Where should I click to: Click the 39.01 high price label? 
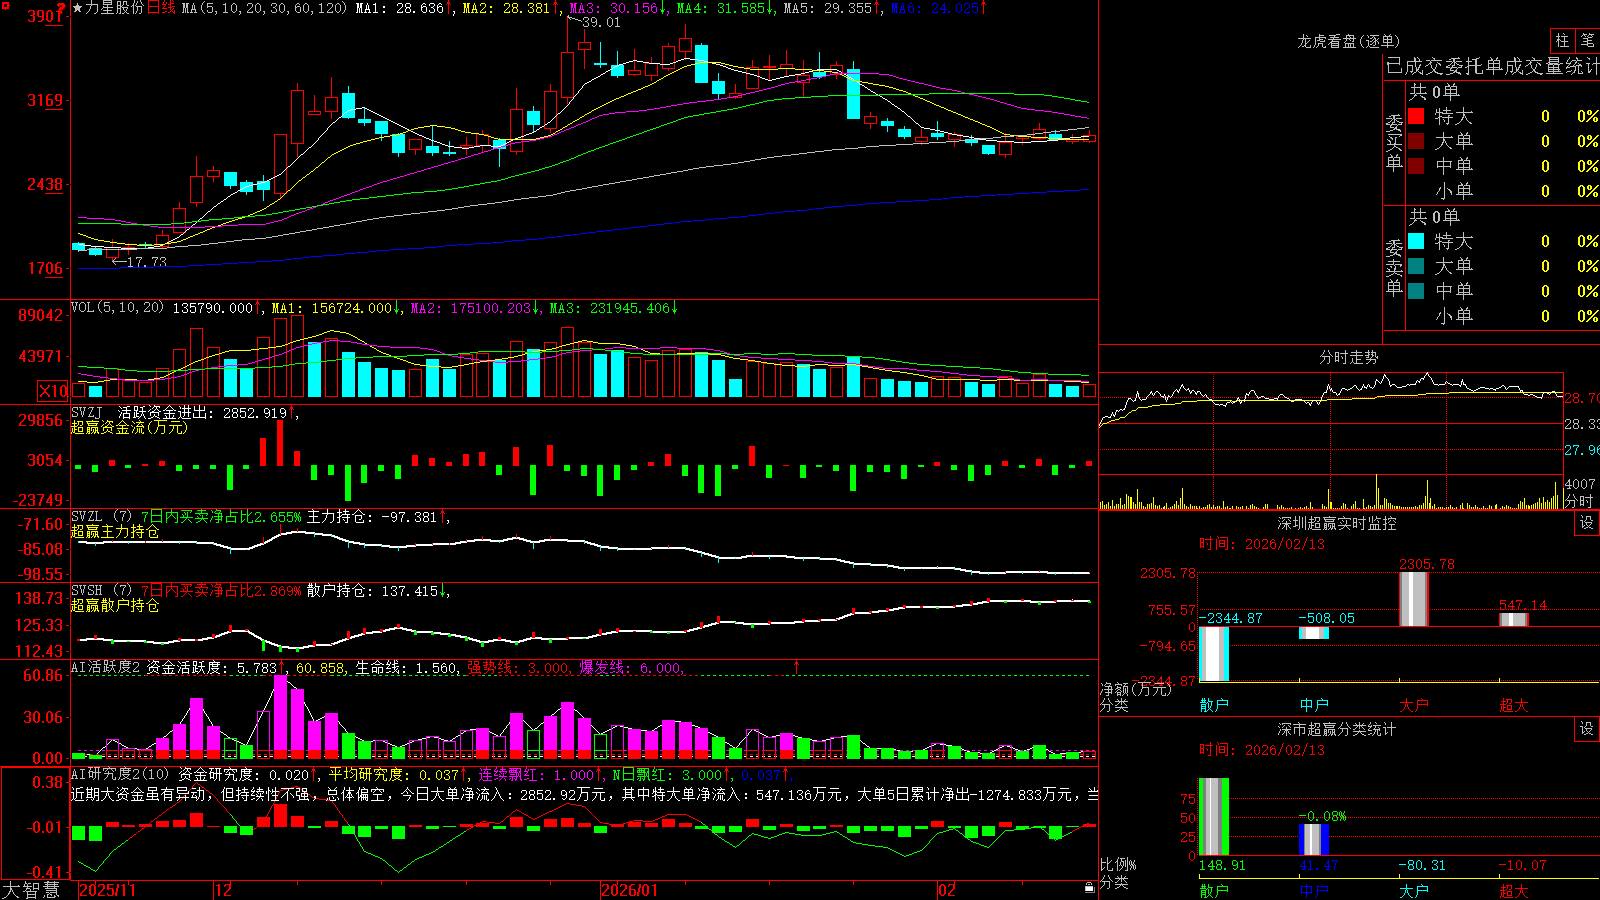[x=601, y=22]
